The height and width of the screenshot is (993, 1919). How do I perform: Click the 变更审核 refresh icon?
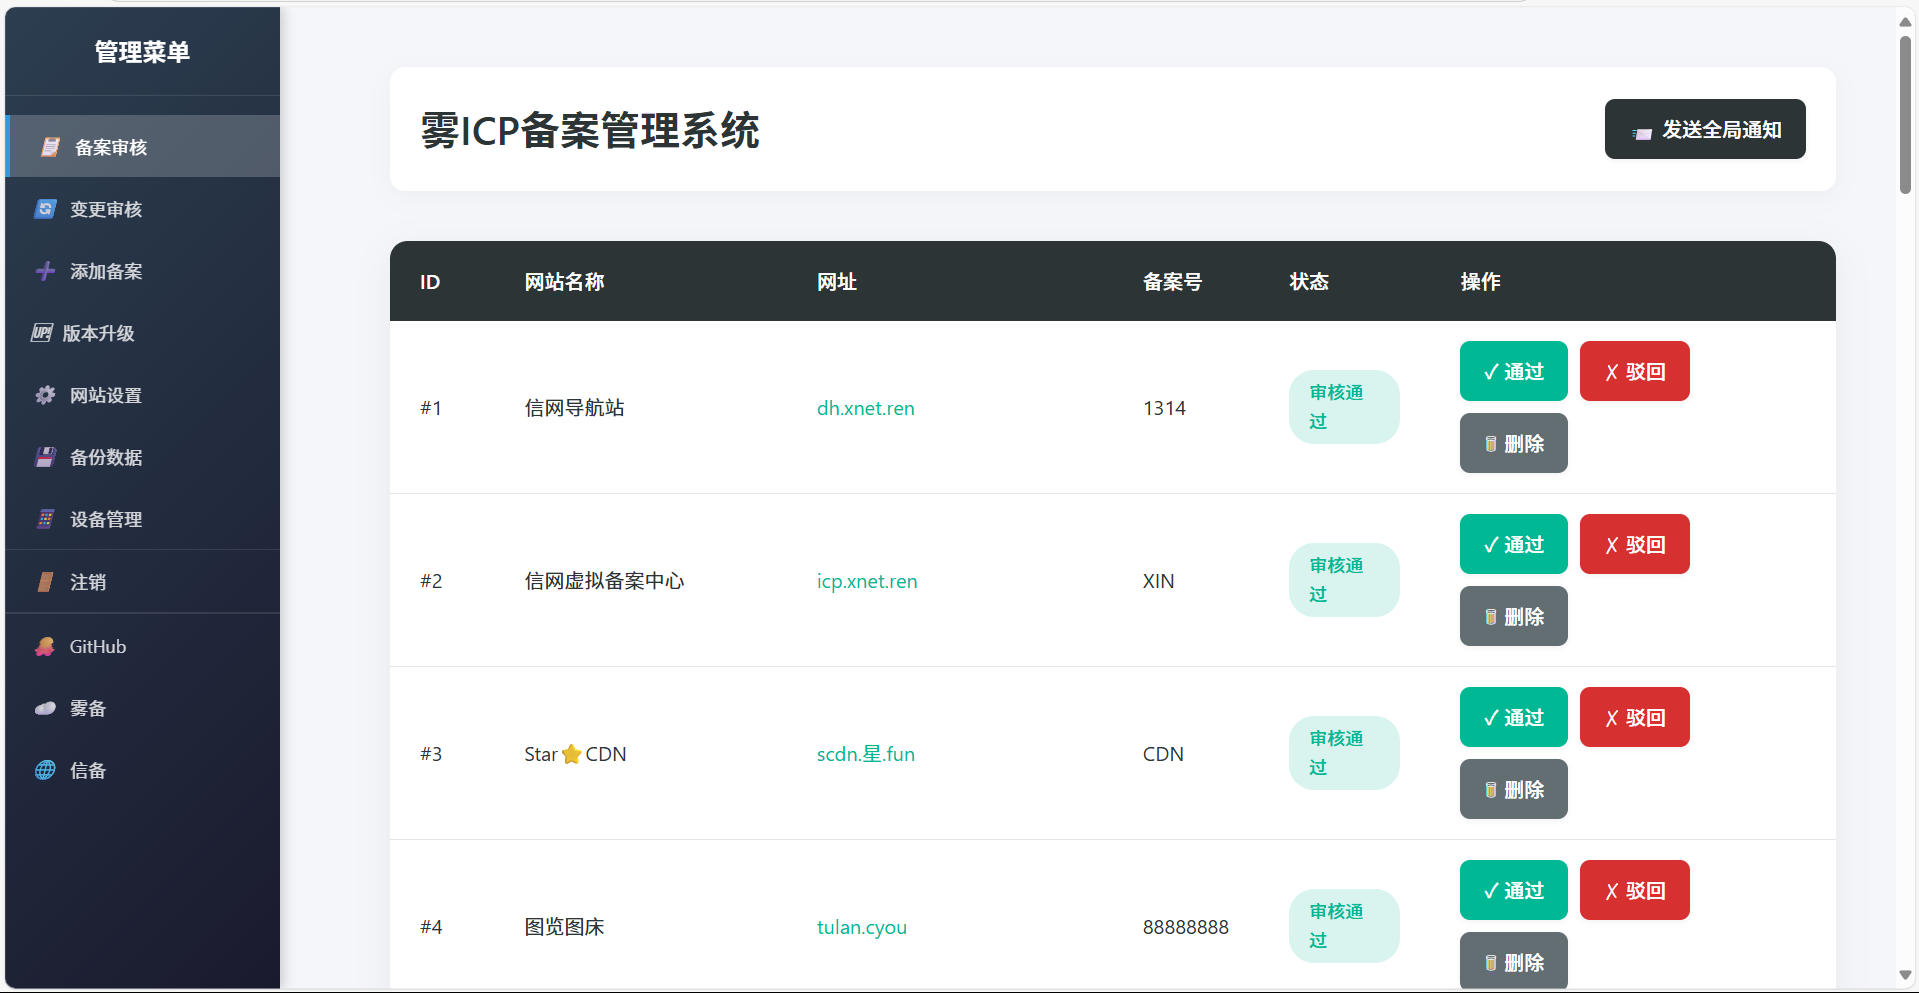coord(45,209)
